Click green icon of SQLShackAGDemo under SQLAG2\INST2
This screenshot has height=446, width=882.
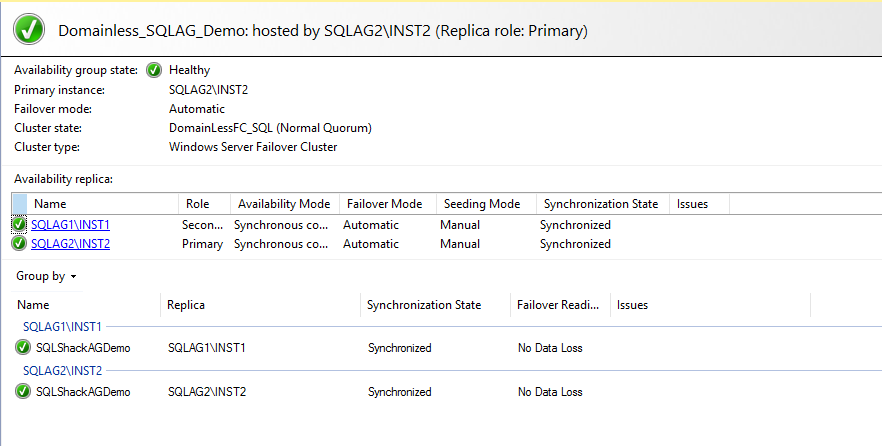coord(23,392)
